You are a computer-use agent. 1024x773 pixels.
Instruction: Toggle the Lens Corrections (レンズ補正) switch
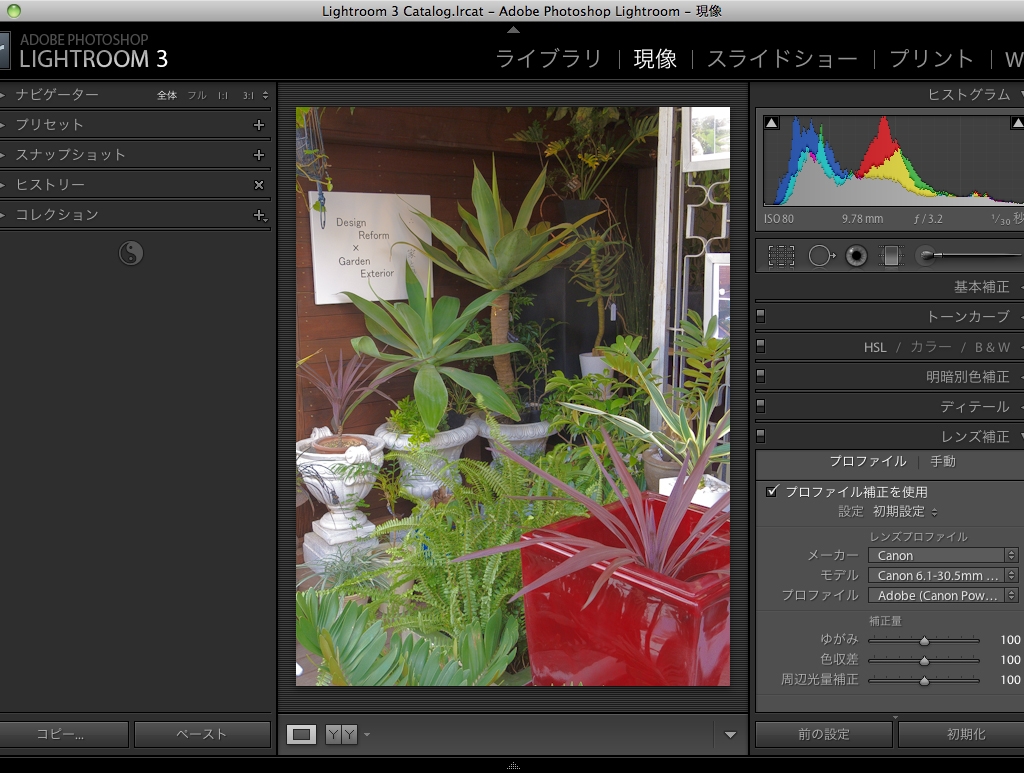click(760, 436)
